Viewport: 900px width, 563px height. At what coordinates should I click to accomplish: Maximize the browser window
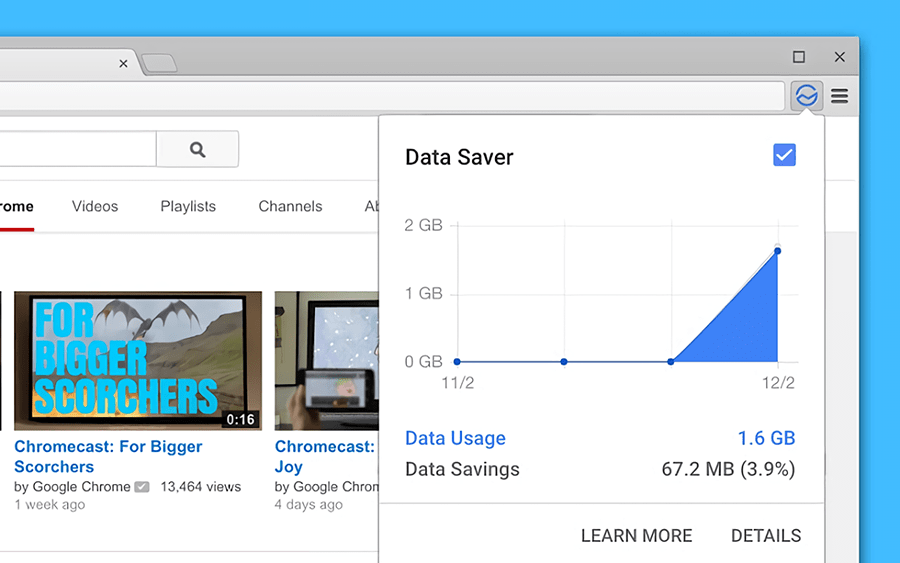[798, 57]
